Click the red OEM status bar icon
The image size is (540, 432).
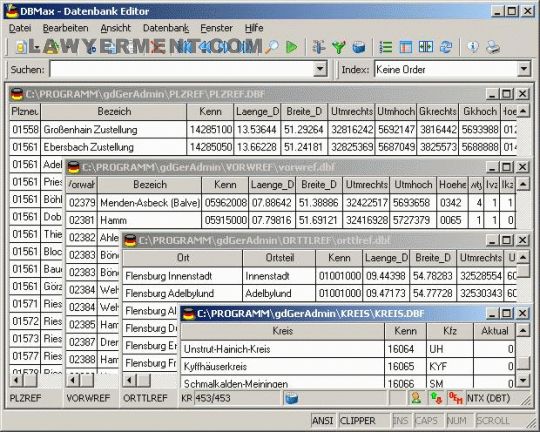[x=455, y=398]
